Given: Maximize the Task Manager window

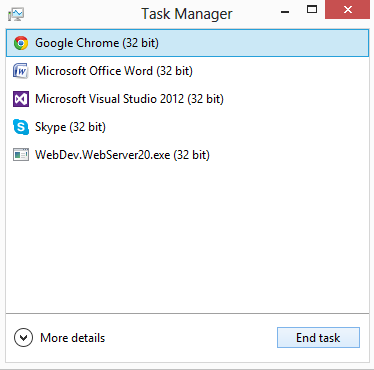Looking at the screenshot, I should [x=312, y=10].
